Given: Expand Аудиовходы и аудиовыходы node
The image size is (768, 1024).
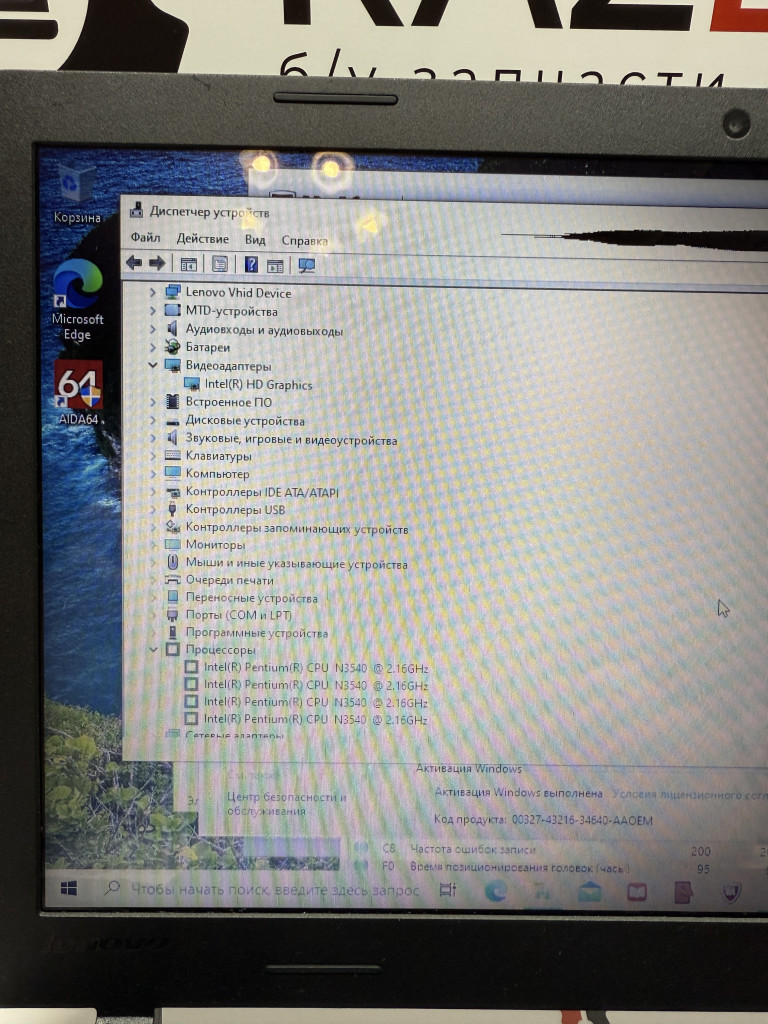Looking at the screenshot, I should click(153, 328).
